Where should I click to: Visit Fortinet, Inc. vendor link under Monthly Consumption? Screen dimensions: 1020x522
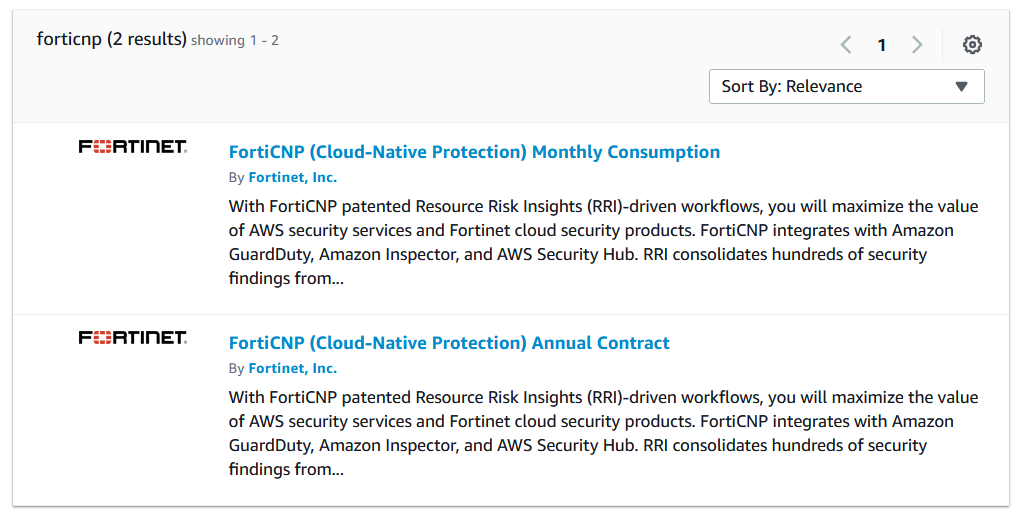(x=292, y=177)
